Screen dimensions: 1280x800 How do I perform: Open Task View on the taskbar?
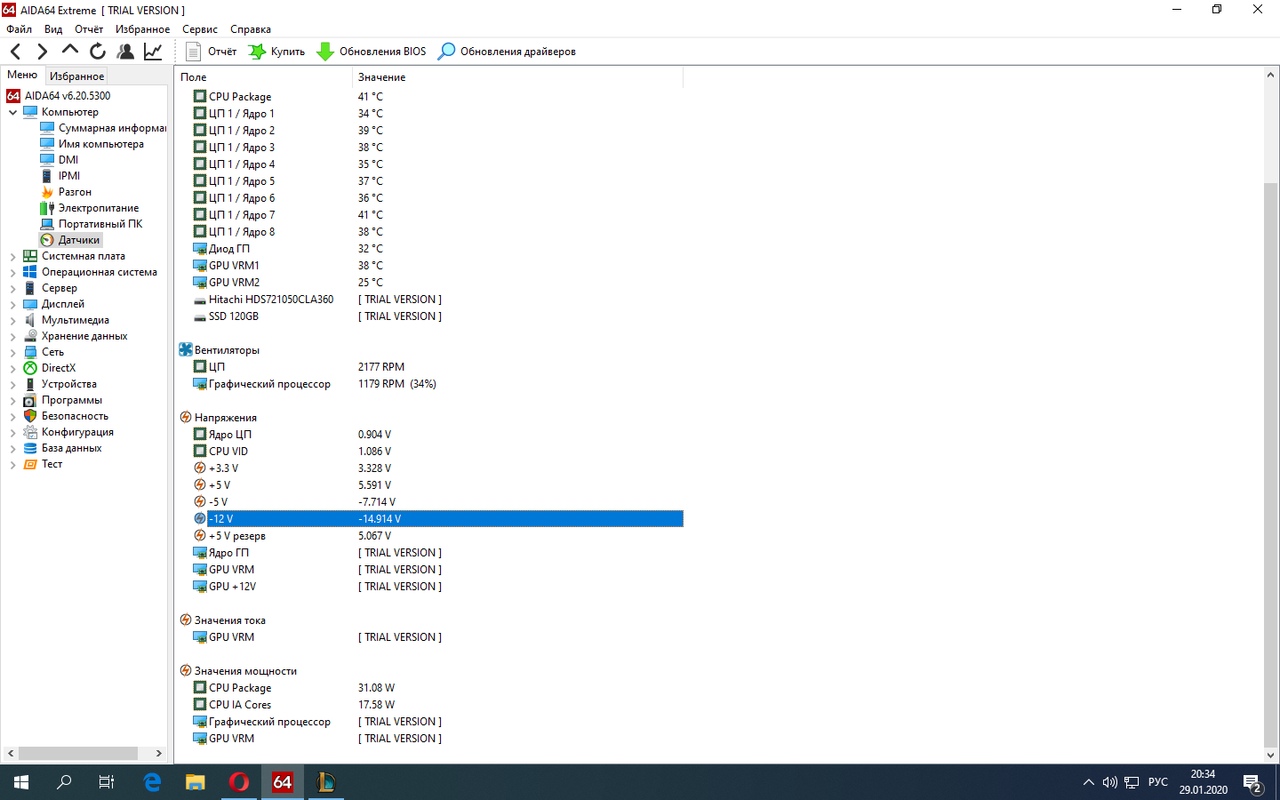107,782
